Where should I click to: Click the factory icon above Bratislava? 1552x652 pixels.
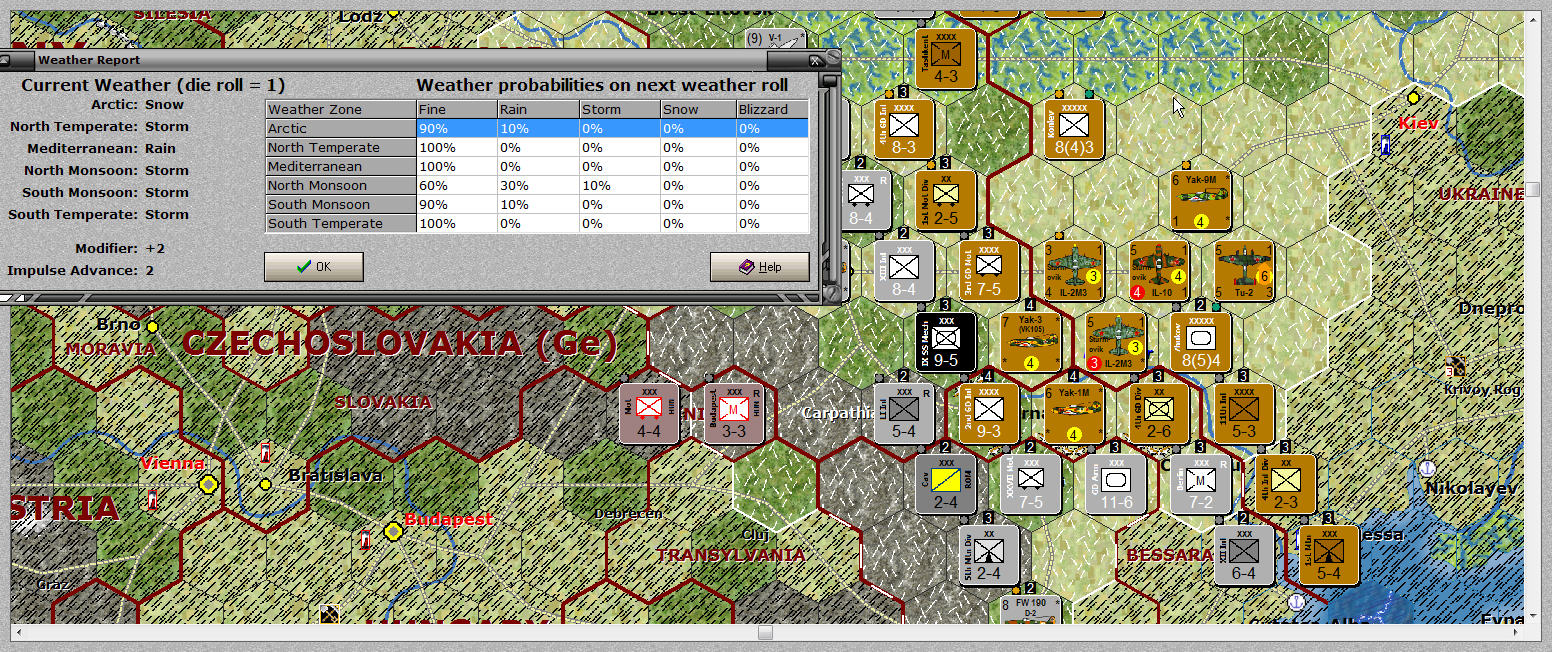(265, 454)
